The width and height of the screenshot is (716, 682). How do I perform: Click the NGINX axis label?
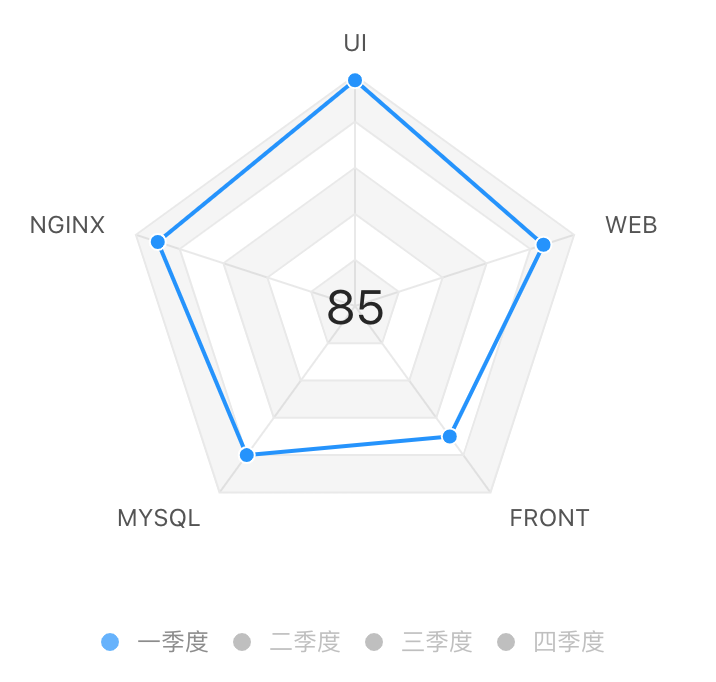(x=67, y=225)
